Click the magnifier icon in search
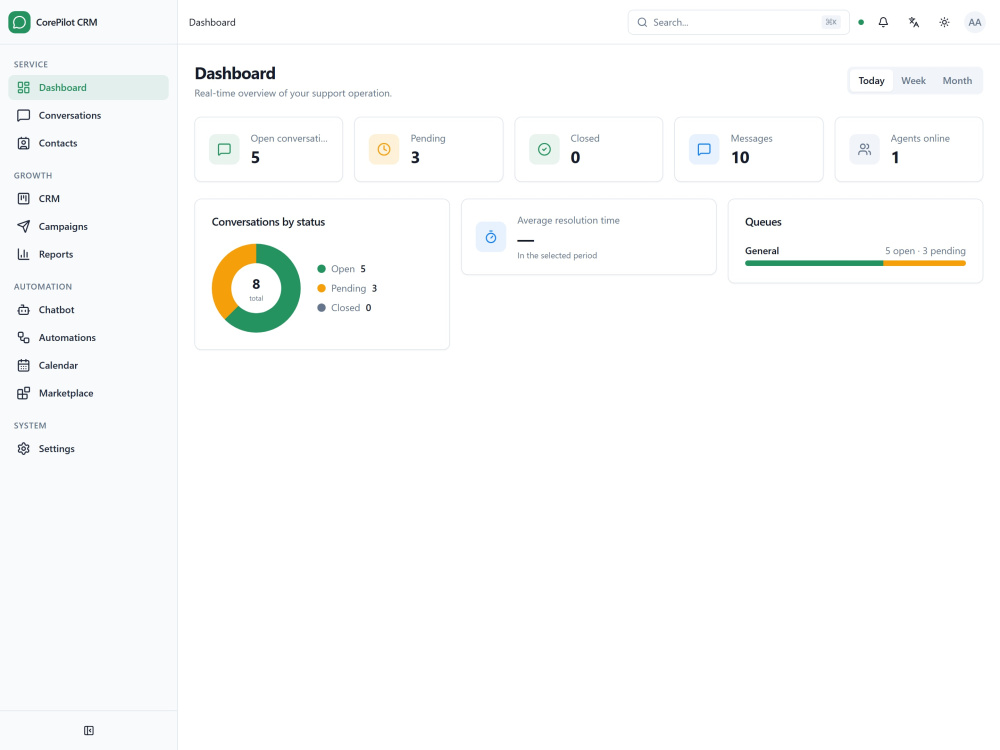The width and height of the screenshot is (1000, 750). point(642,22)
